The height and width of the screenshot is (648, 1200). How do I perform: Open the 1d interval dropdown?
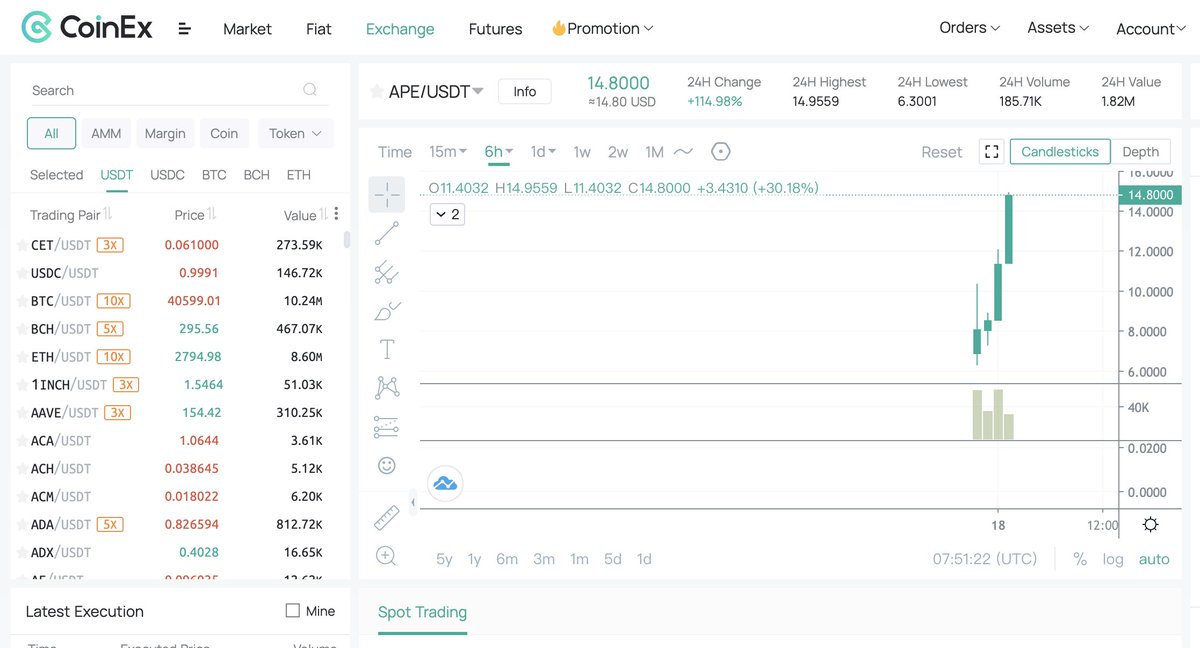[x=543, y=152]
